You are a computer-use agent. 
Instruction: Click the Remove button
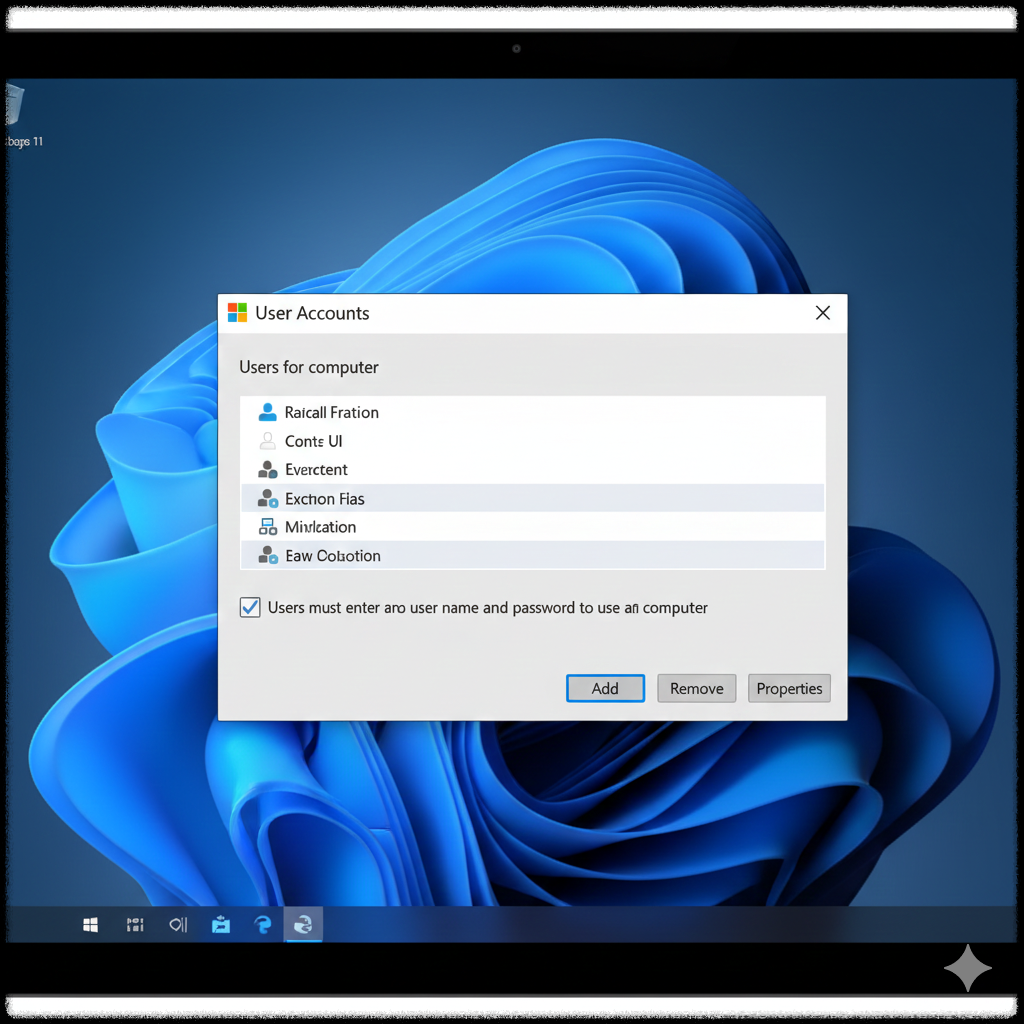[x=697, y=688]
